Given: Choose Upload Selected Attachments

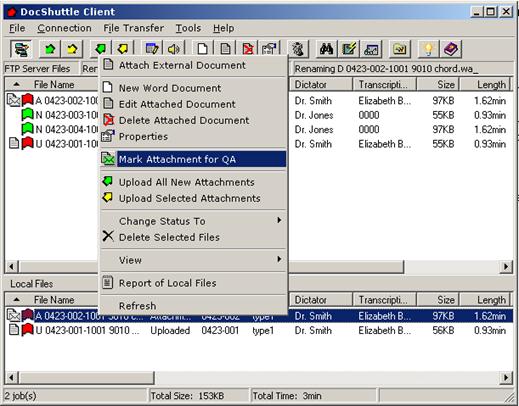Looking at the screenshot, I should click(x=193, y=198).
